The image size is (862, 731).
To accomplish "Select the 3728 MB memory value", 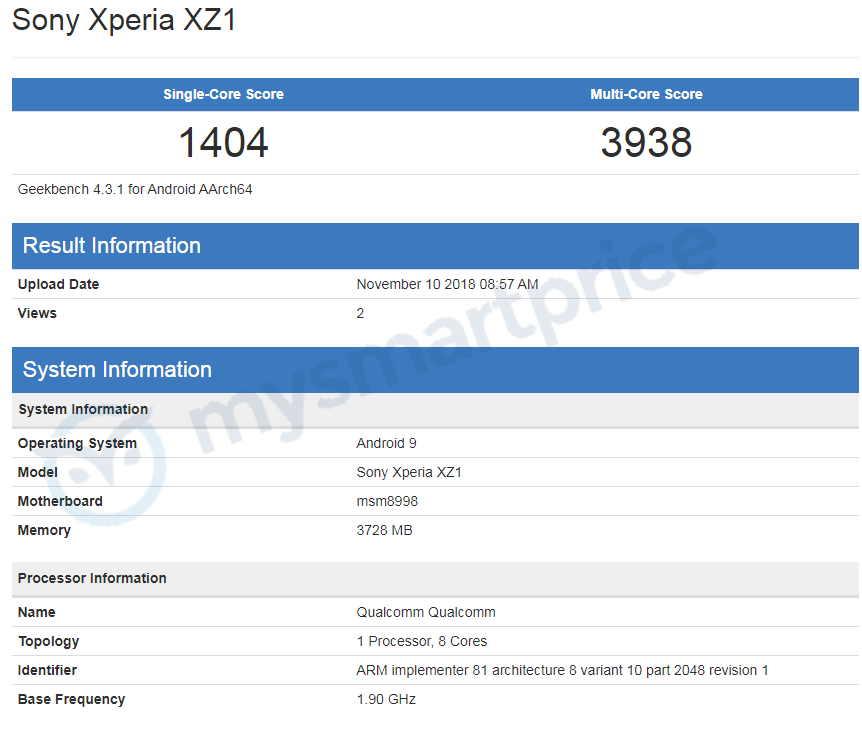I will coord(384,530).
